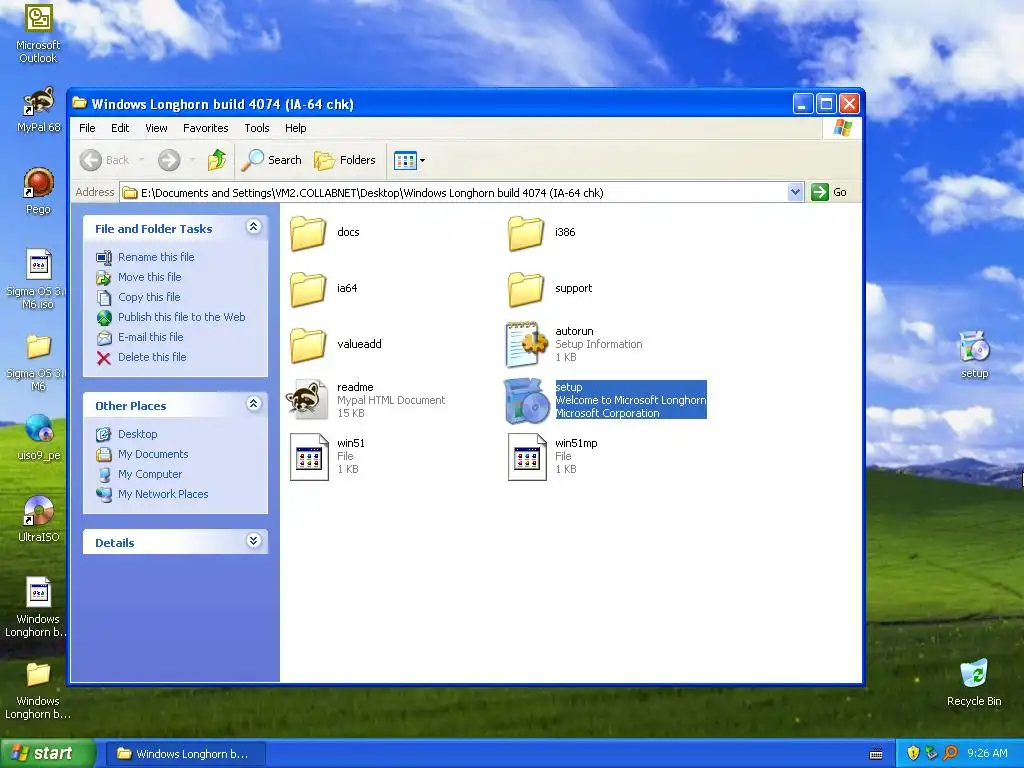The height and width of the screenshot is (768, 1024).
Task: Click E-mail this file link
Action: click(150, 338)
